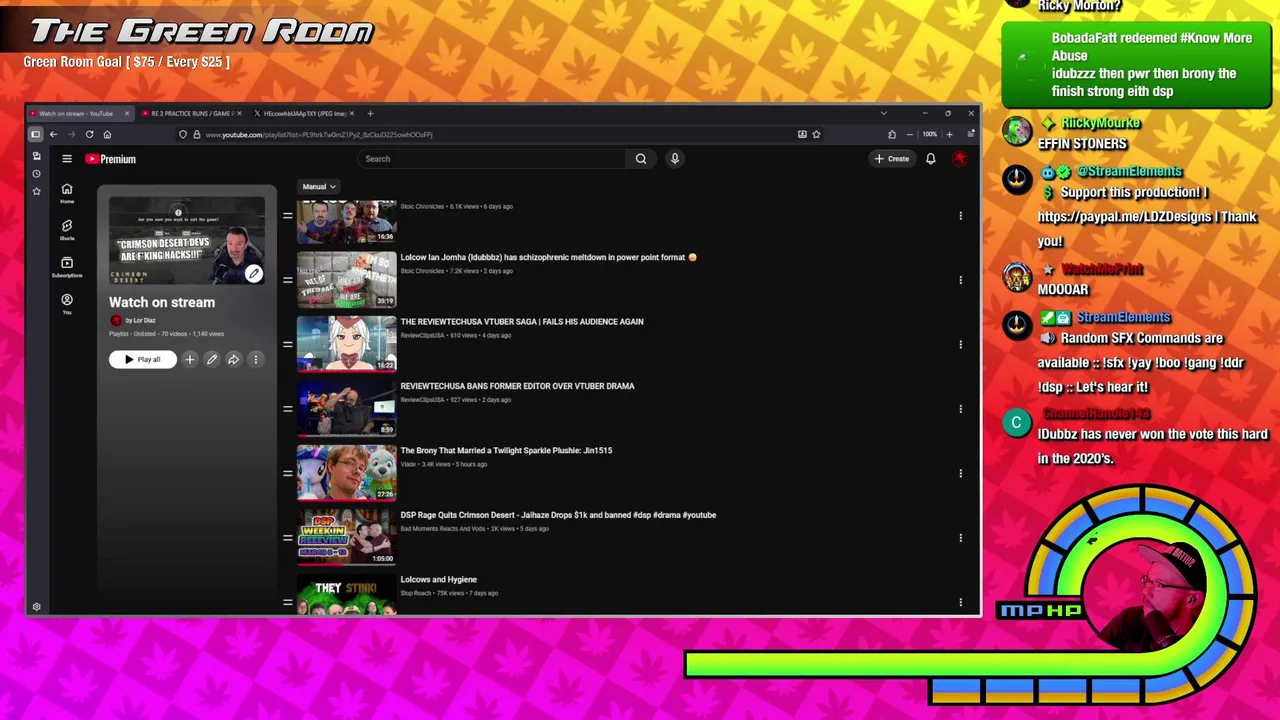Switch to Watch on stream YouTube tab
Viewport: 1280px width, 720px height.
pyautogui.click(x=80, y=113)
